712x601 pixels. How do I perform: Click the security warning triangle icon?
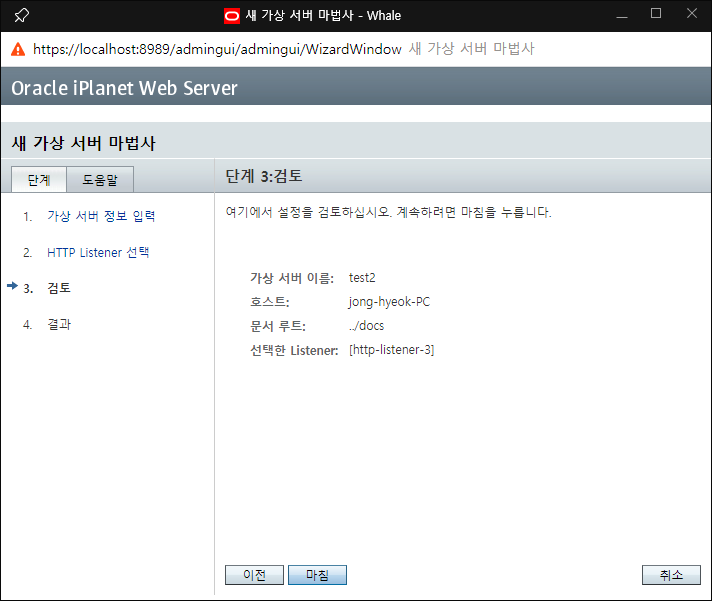coord(18,49)
